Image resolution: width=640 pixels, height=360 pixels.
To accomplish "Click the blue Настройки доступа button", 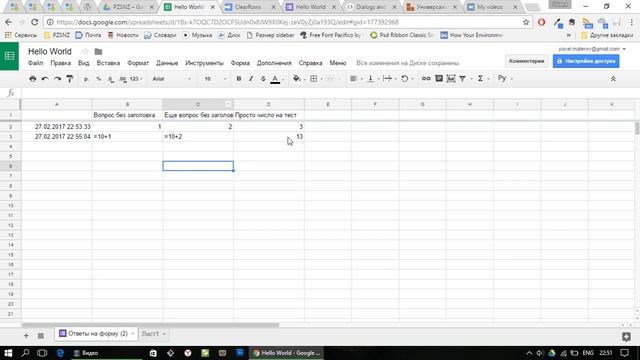I will [586, 61].
